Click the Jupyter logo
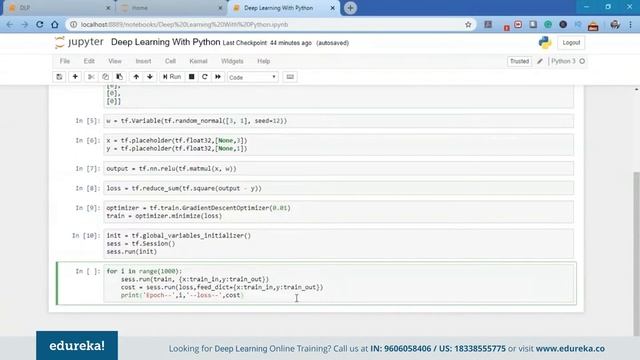The width and height of the screenshot is (640, 360). click(x=79, y=42)
